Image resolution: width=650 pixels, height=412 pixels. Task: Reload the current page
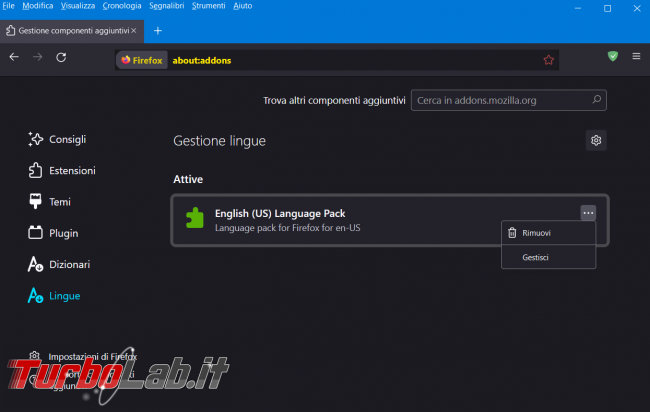(x=61, y=57)
